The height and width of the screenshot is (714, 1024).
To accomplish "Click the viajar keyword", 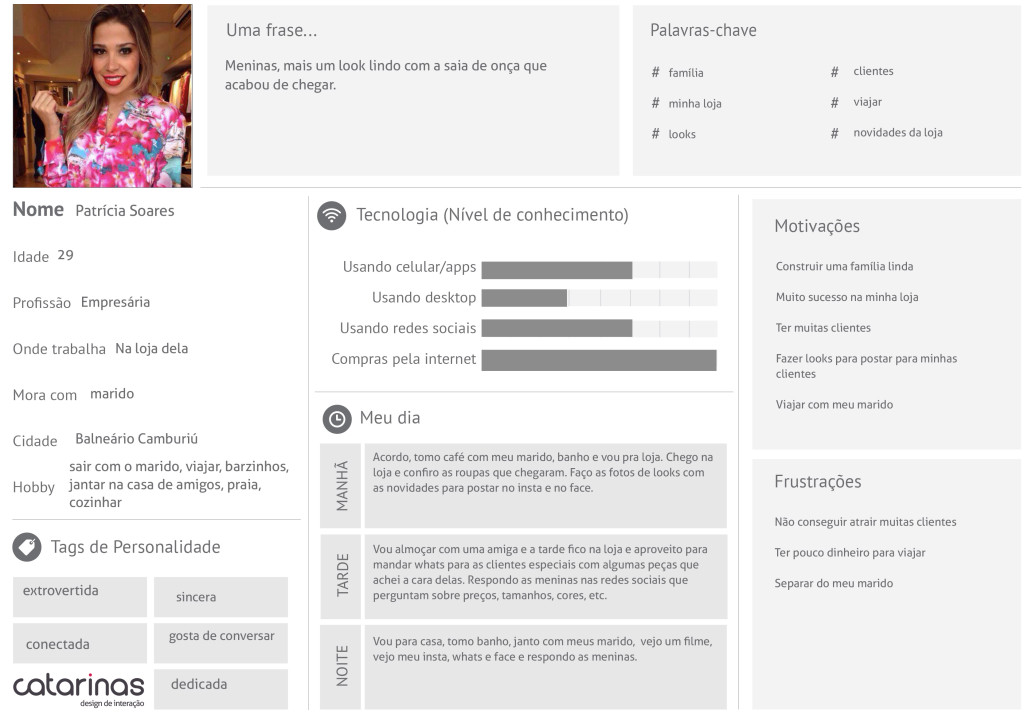I will point(867,102).
